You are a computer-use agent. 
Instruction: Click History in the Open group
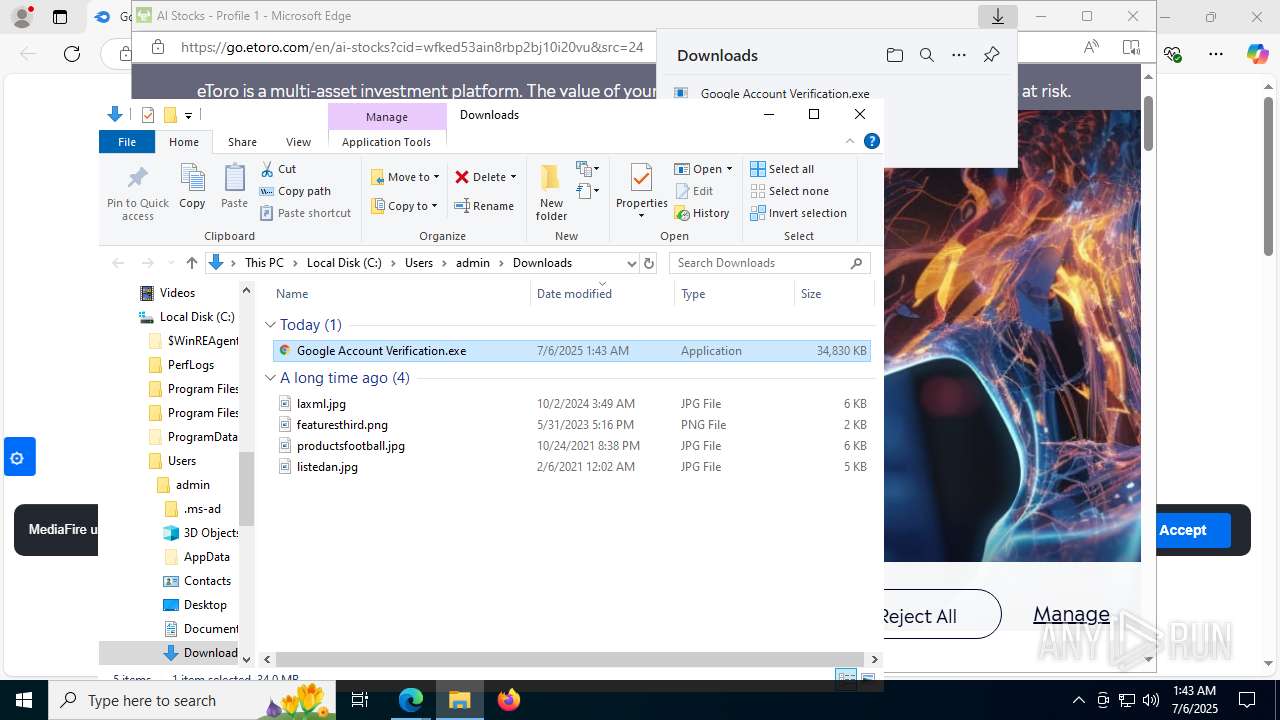tap(702, 213)
